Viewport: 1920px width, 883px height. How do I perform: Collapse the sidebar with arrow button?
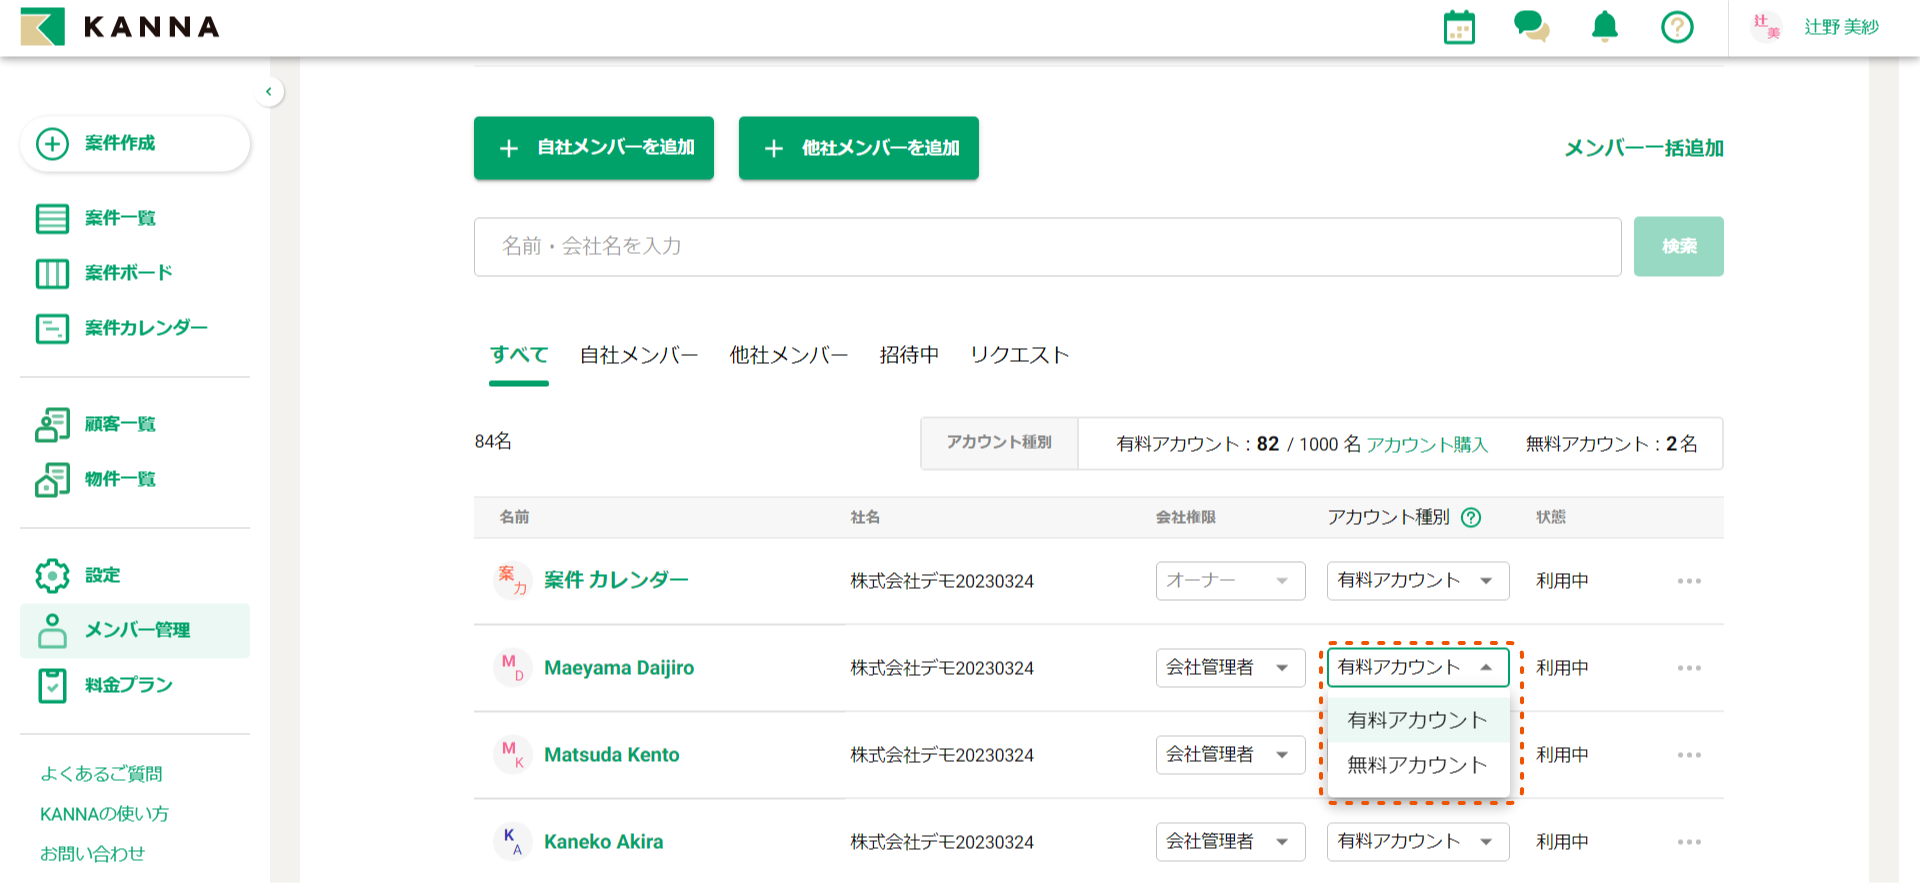(x=268, y=92)
